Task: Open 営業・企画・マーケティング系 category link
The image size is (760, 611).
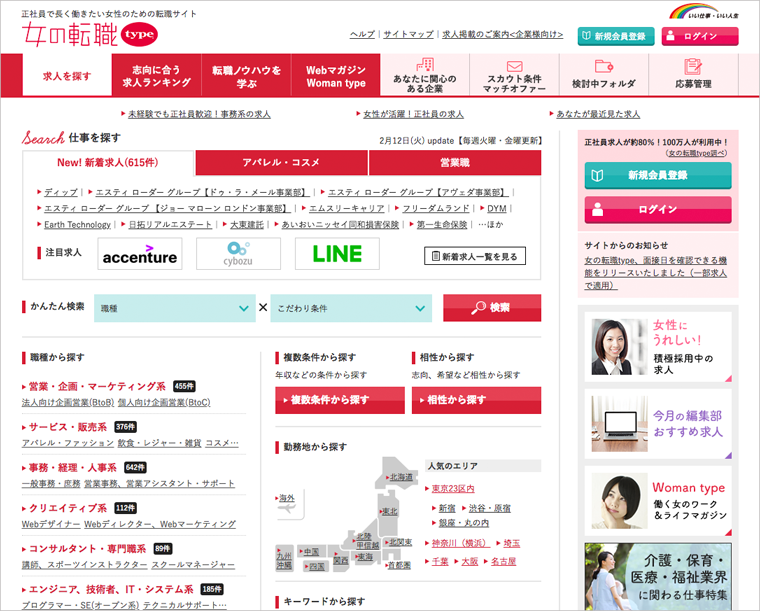Action: click(x=97, y=386)
